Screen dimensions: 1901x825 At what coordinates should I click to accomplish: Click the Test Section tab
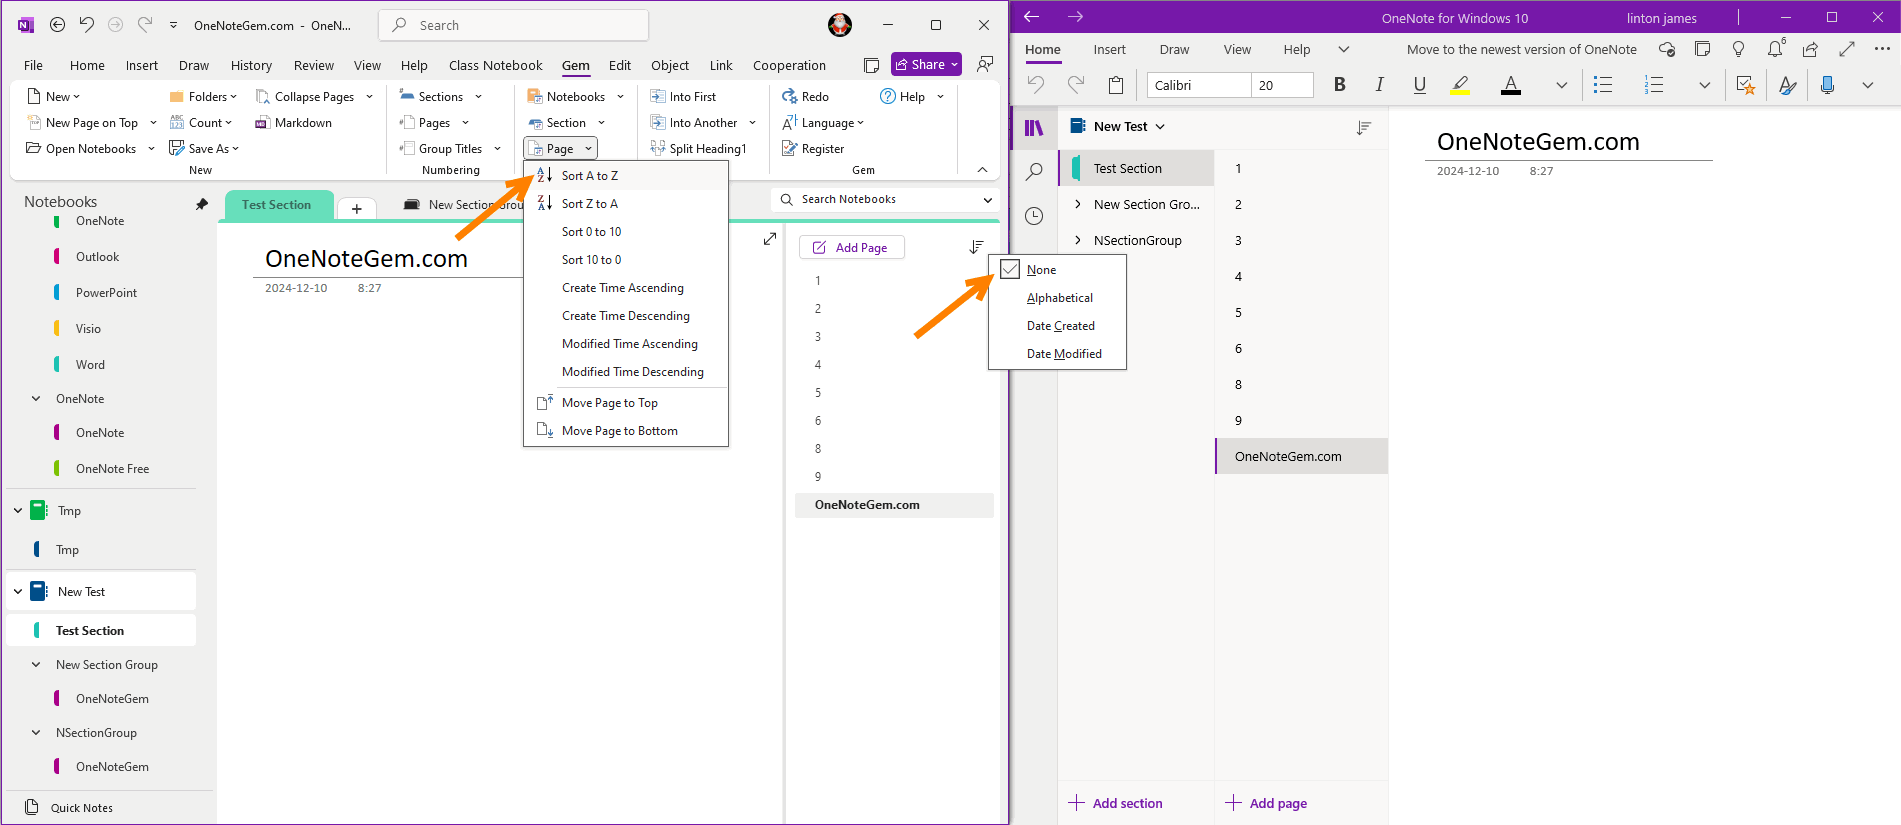276,204
